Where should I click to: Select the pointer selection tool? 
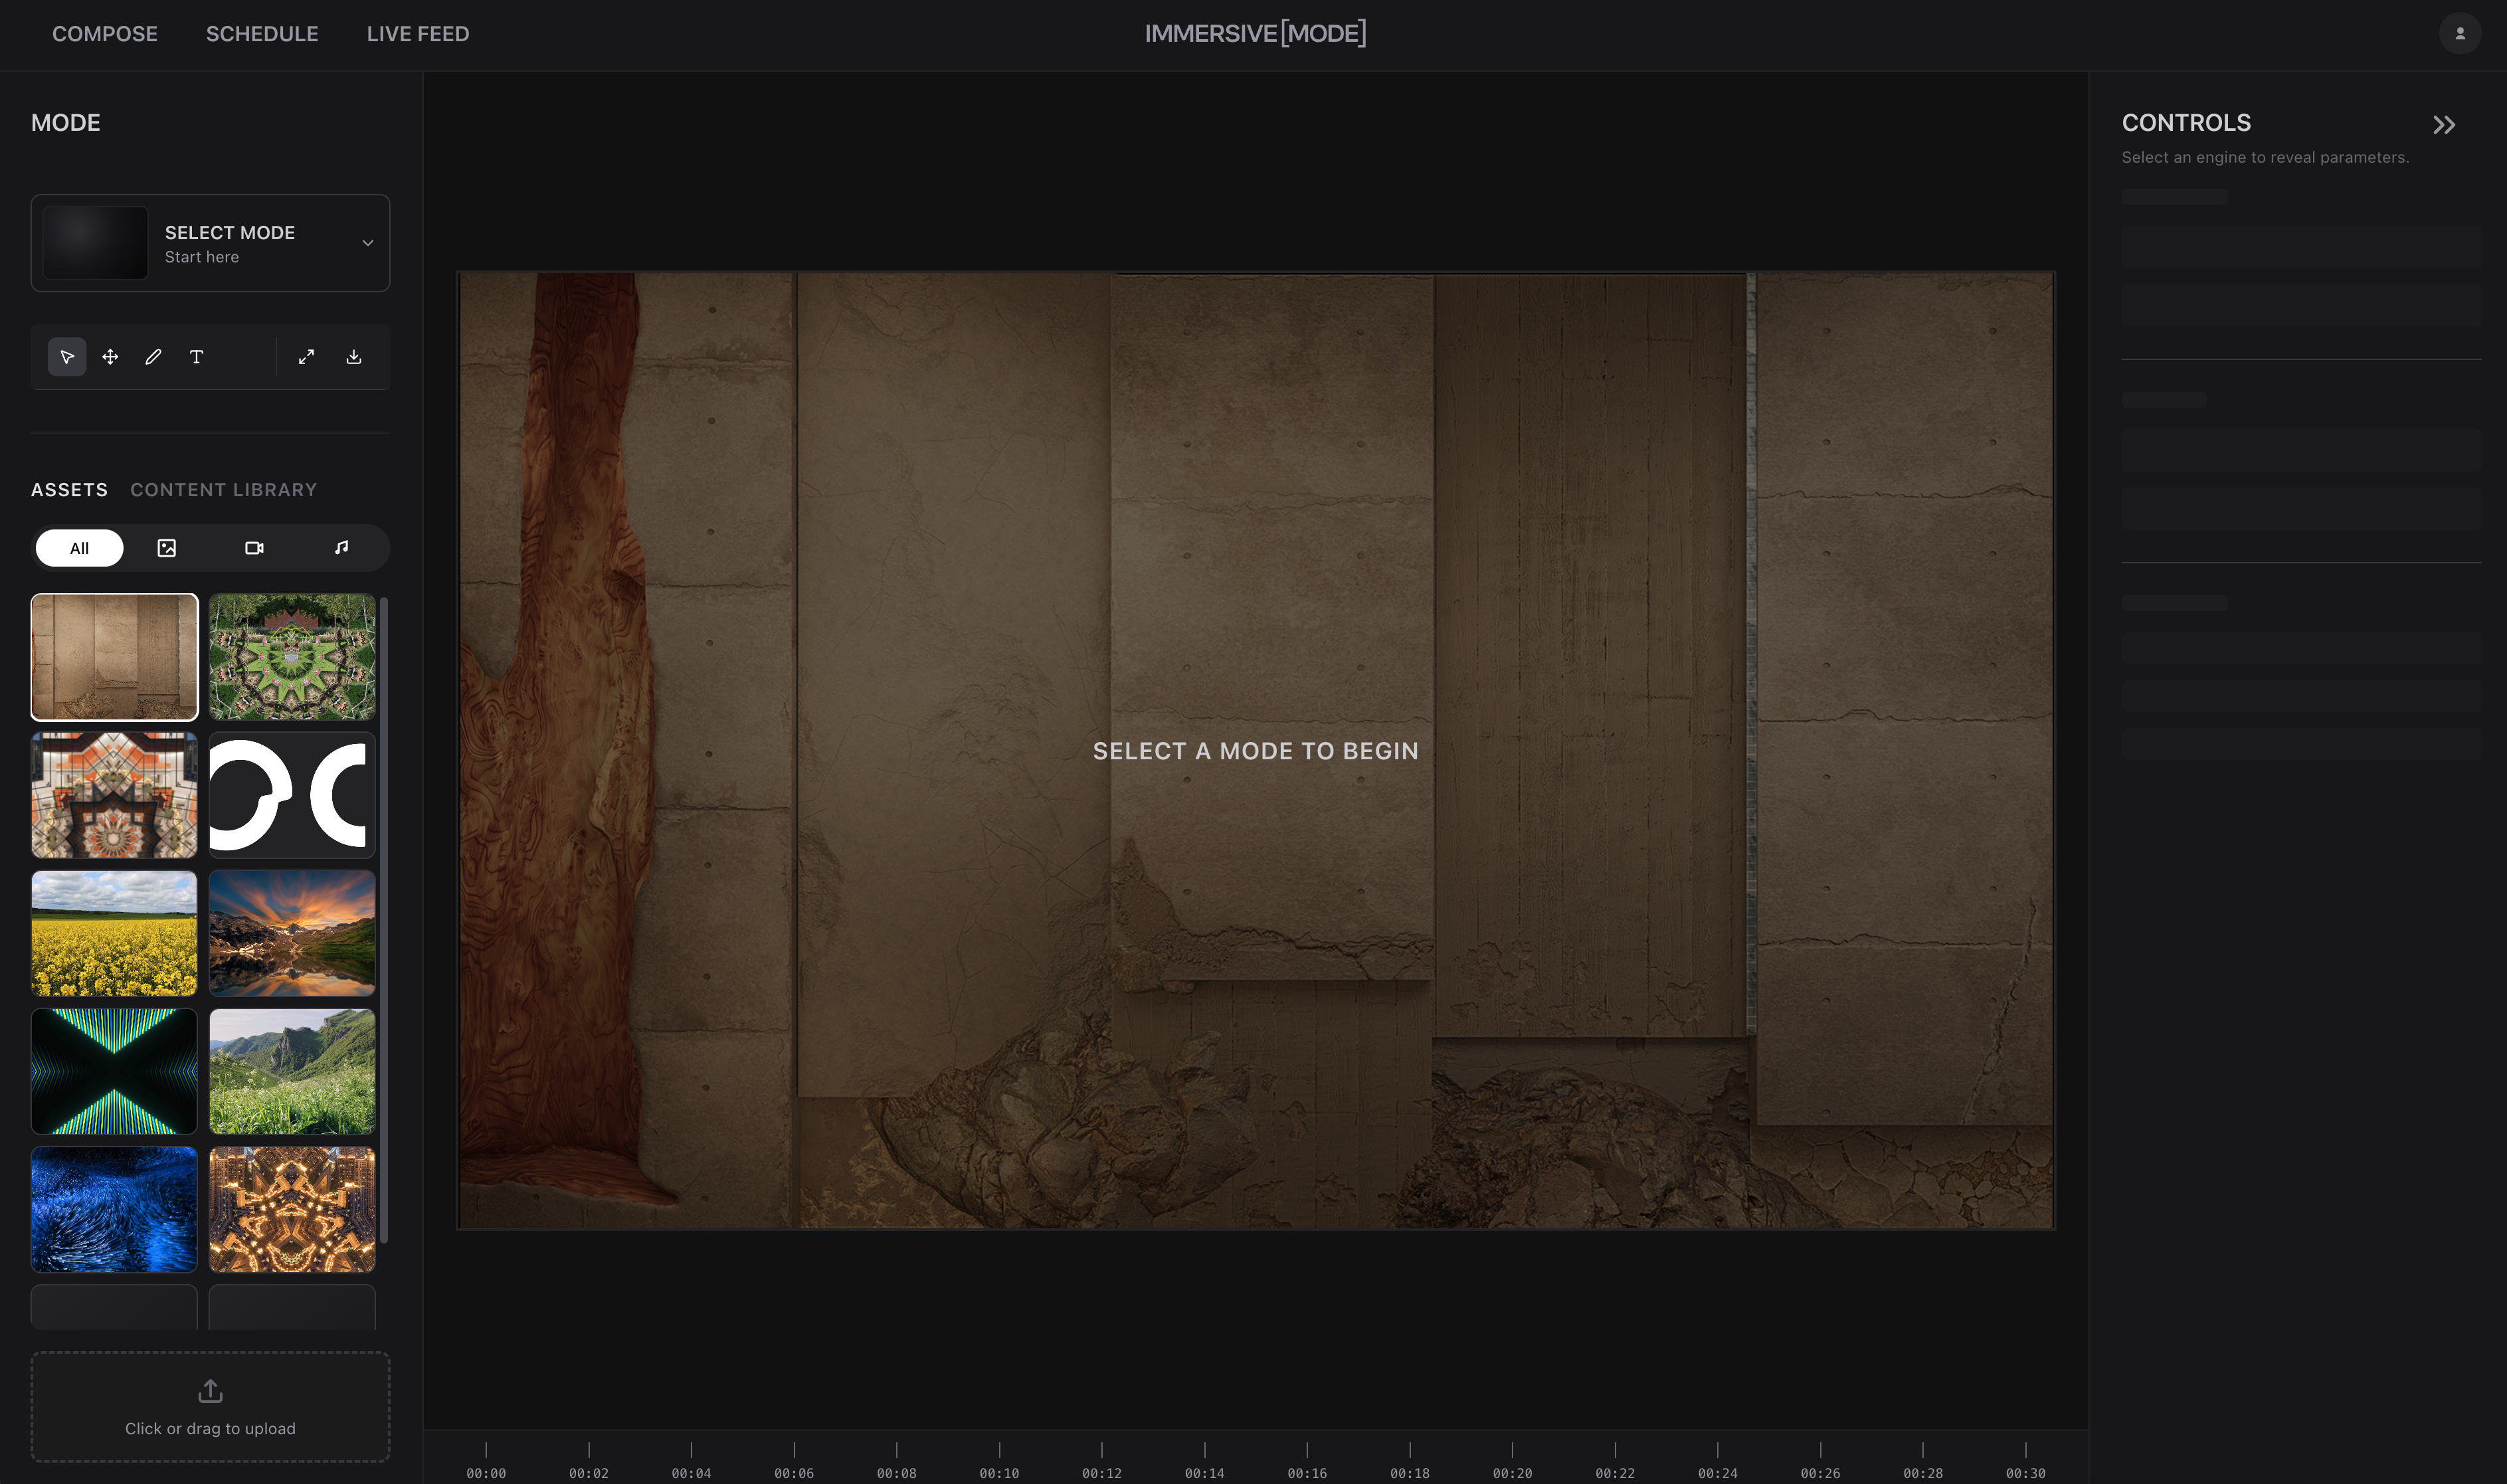[67, 357]
